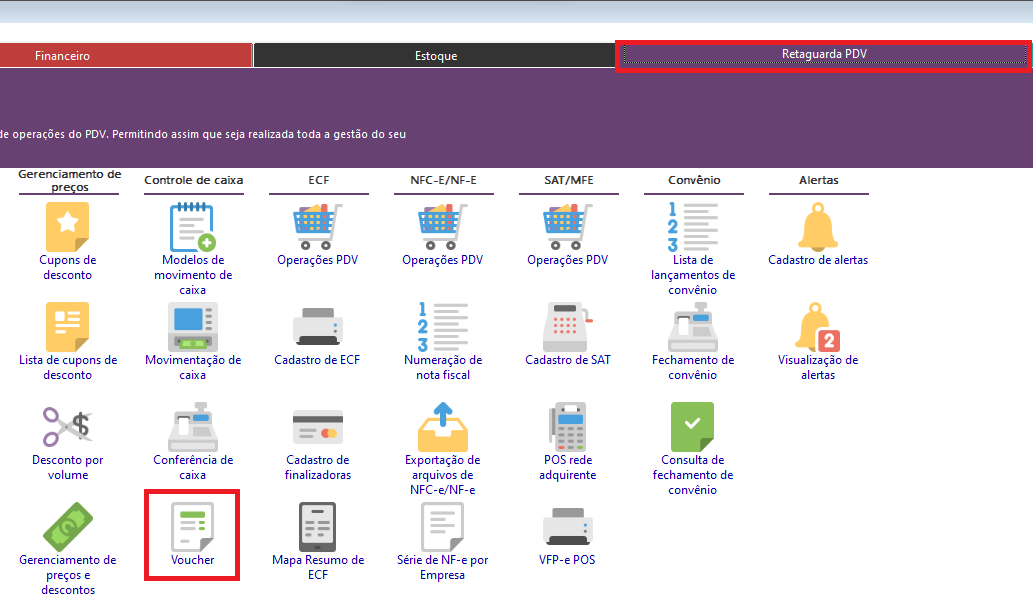Viewport: 1033px width, 599px height.
Task: Open Cadastro de finalizadoras card icon
Action: [317, 427]
